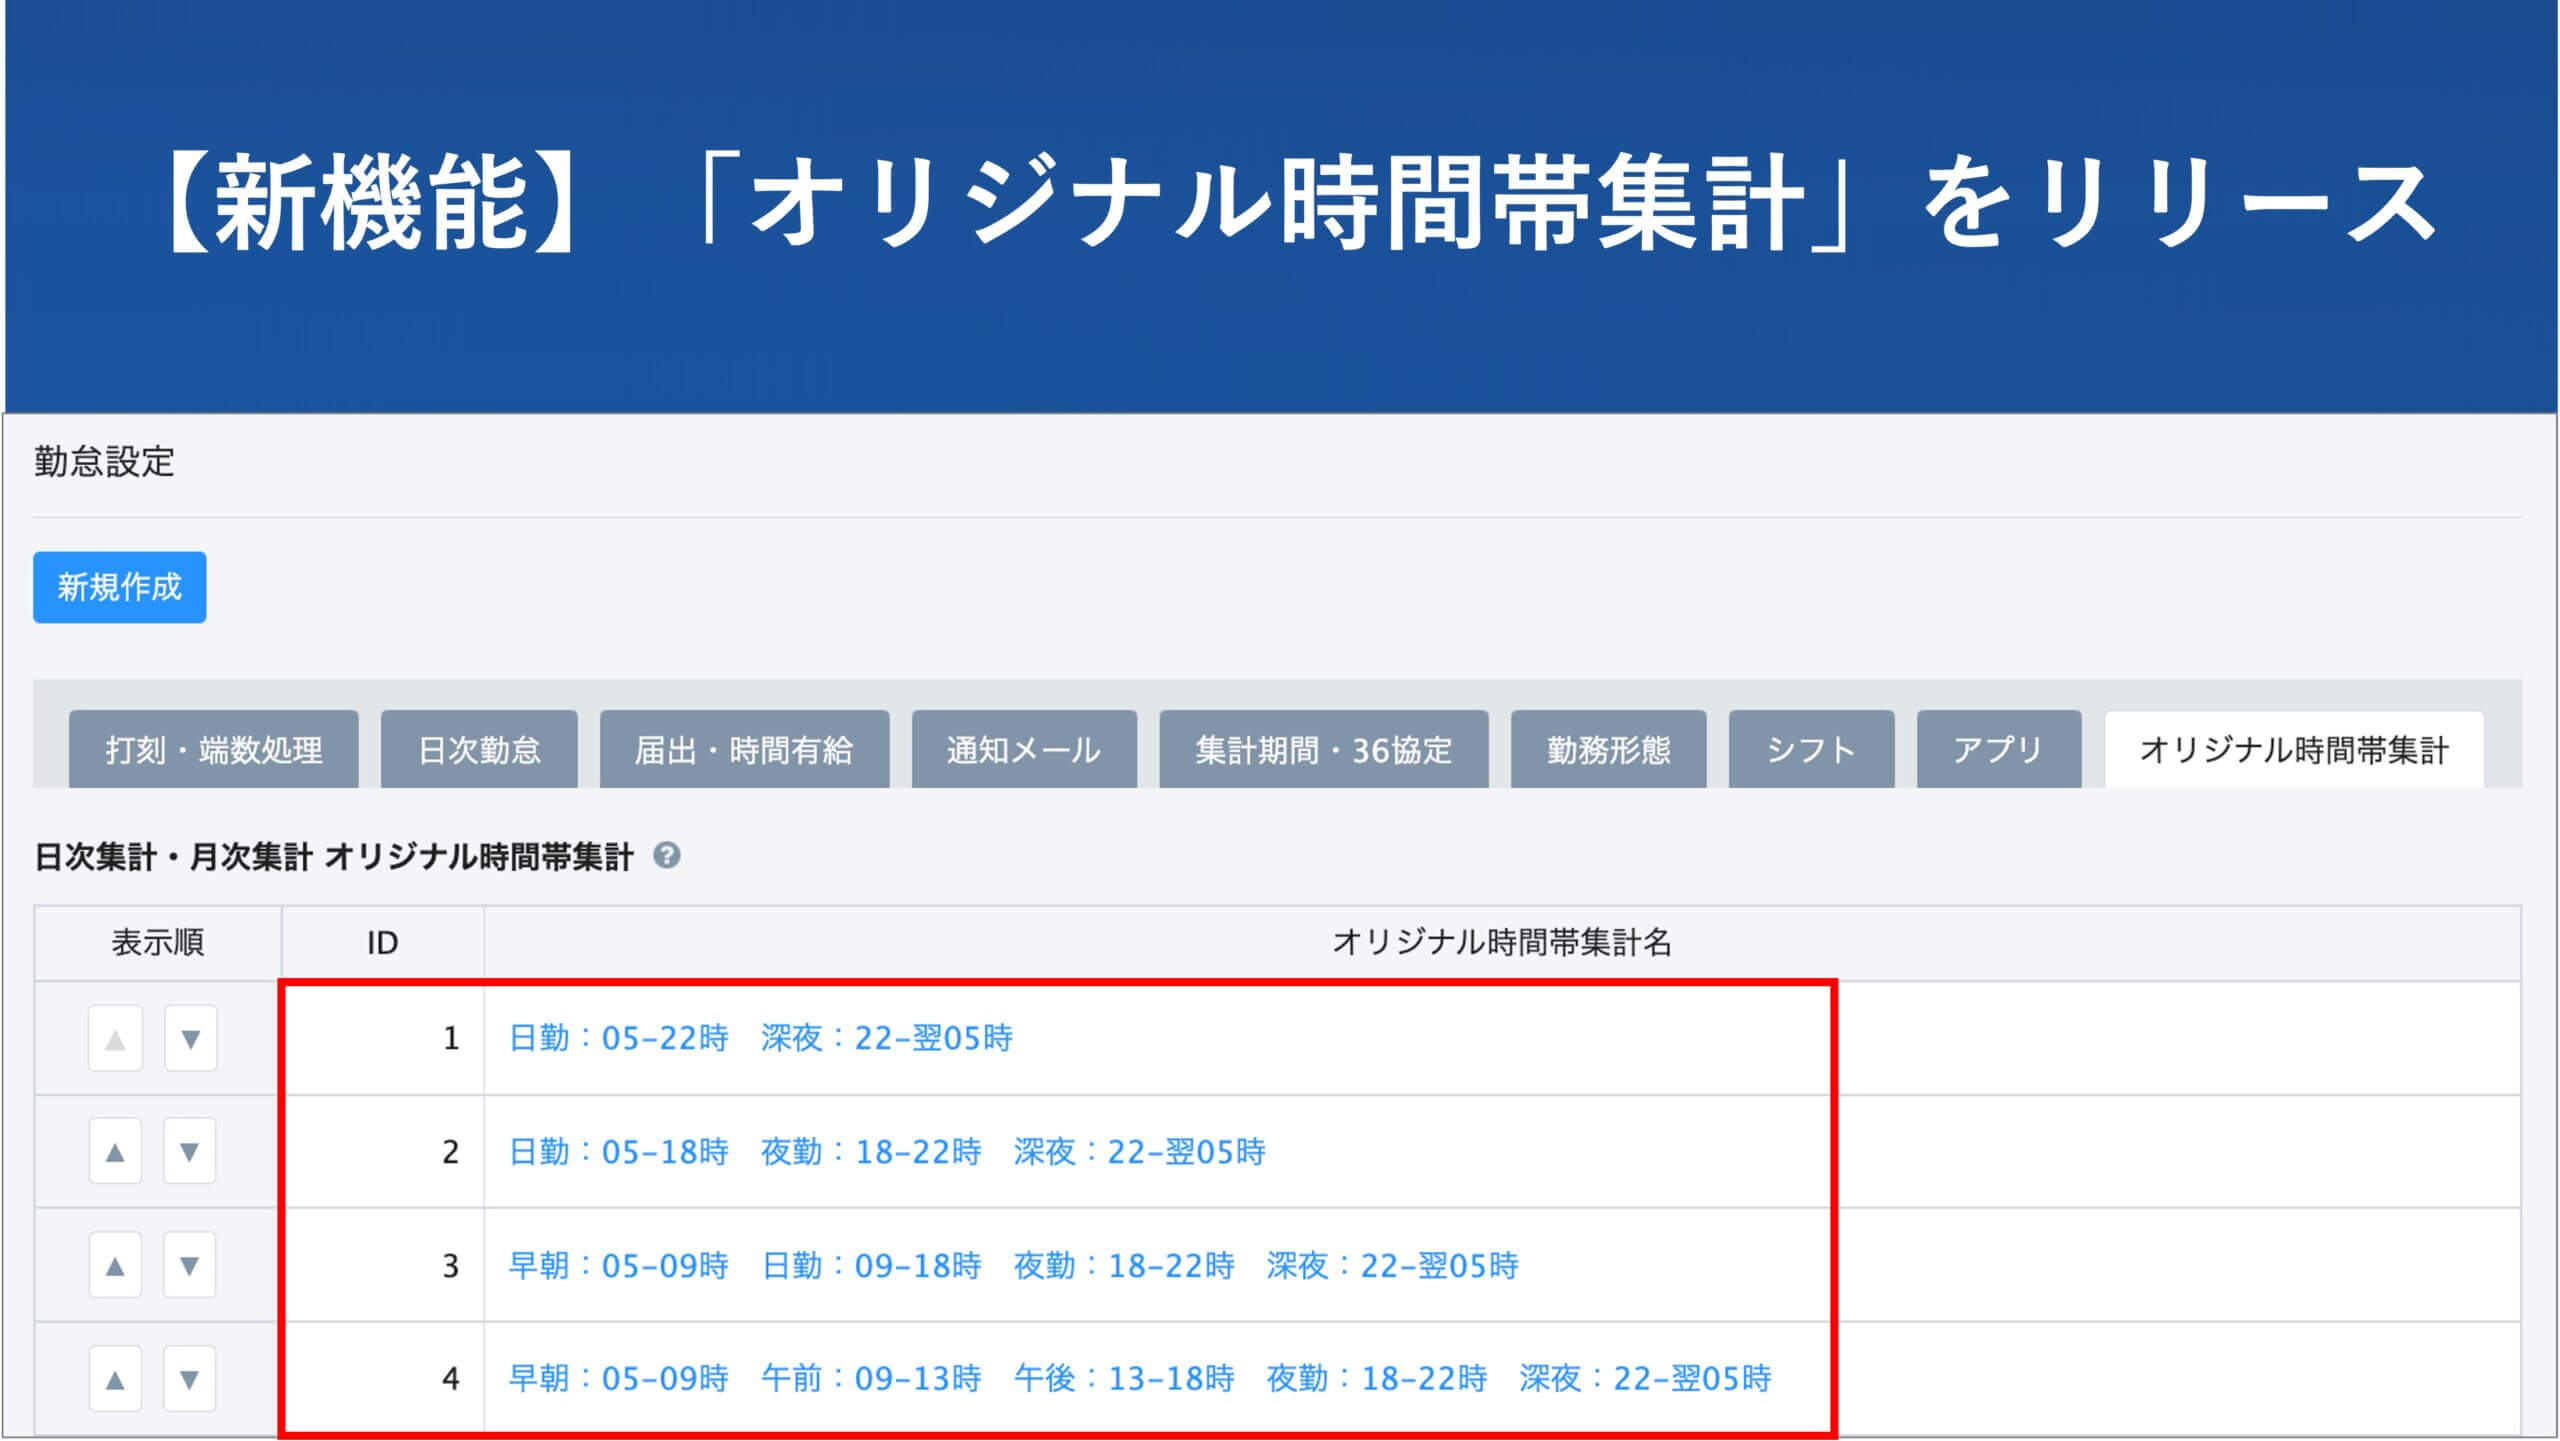Select the アプリ tab

tap(1999, 750)
